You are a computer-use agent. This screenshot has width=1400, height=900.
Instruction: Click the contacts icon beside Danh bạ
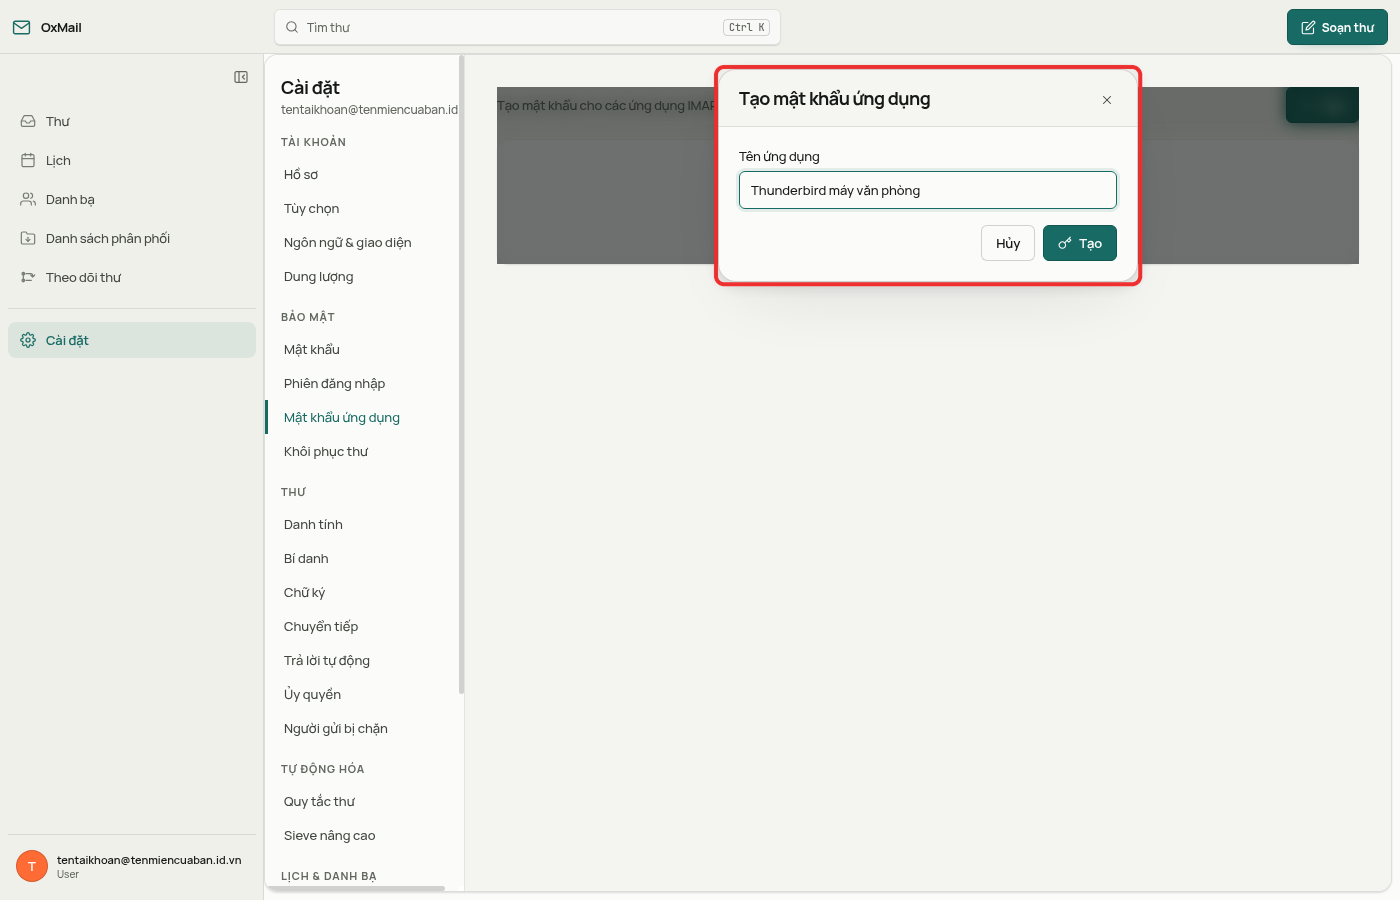tap(28, 199)
